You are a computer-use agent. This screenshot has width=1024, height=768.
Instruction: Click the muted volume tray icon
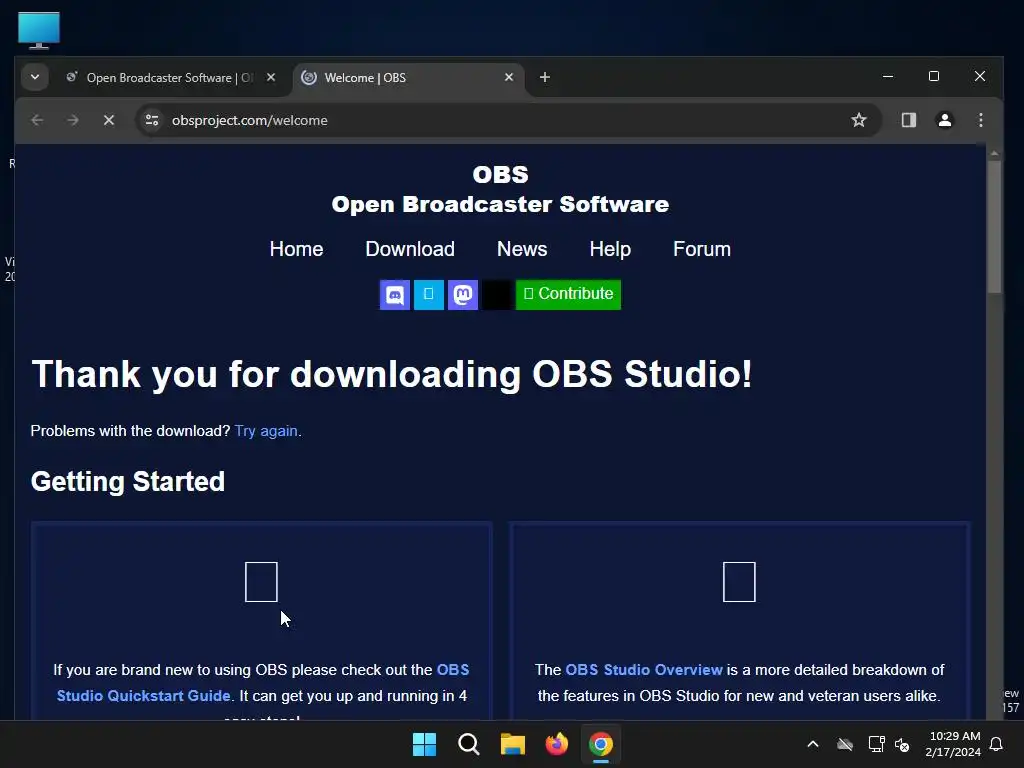click(x=902, y=744)
